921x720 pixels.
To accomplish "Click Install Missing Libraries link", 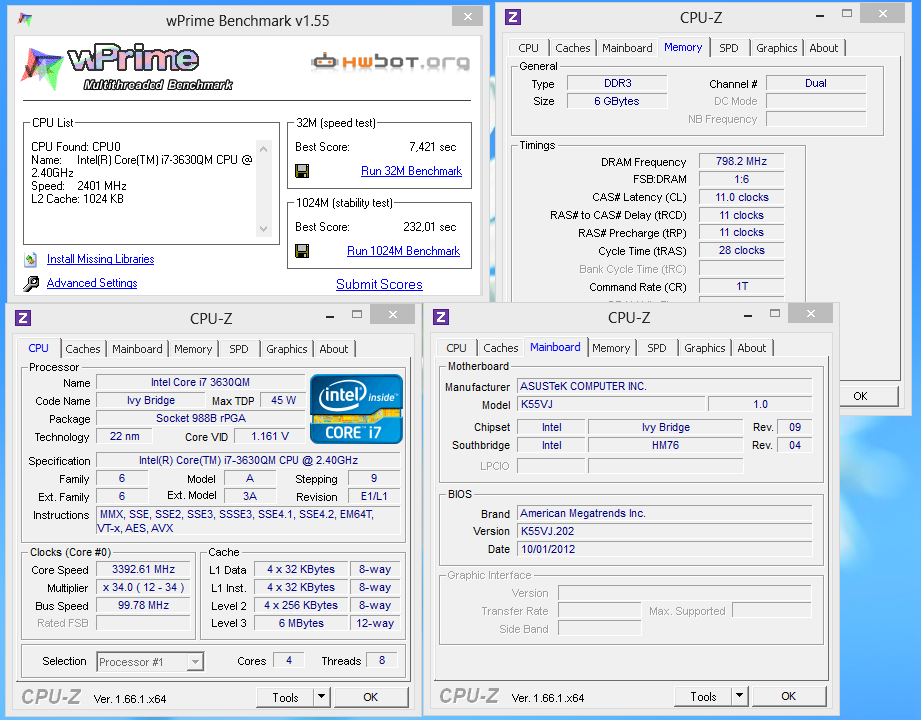I will click(100, 259).
